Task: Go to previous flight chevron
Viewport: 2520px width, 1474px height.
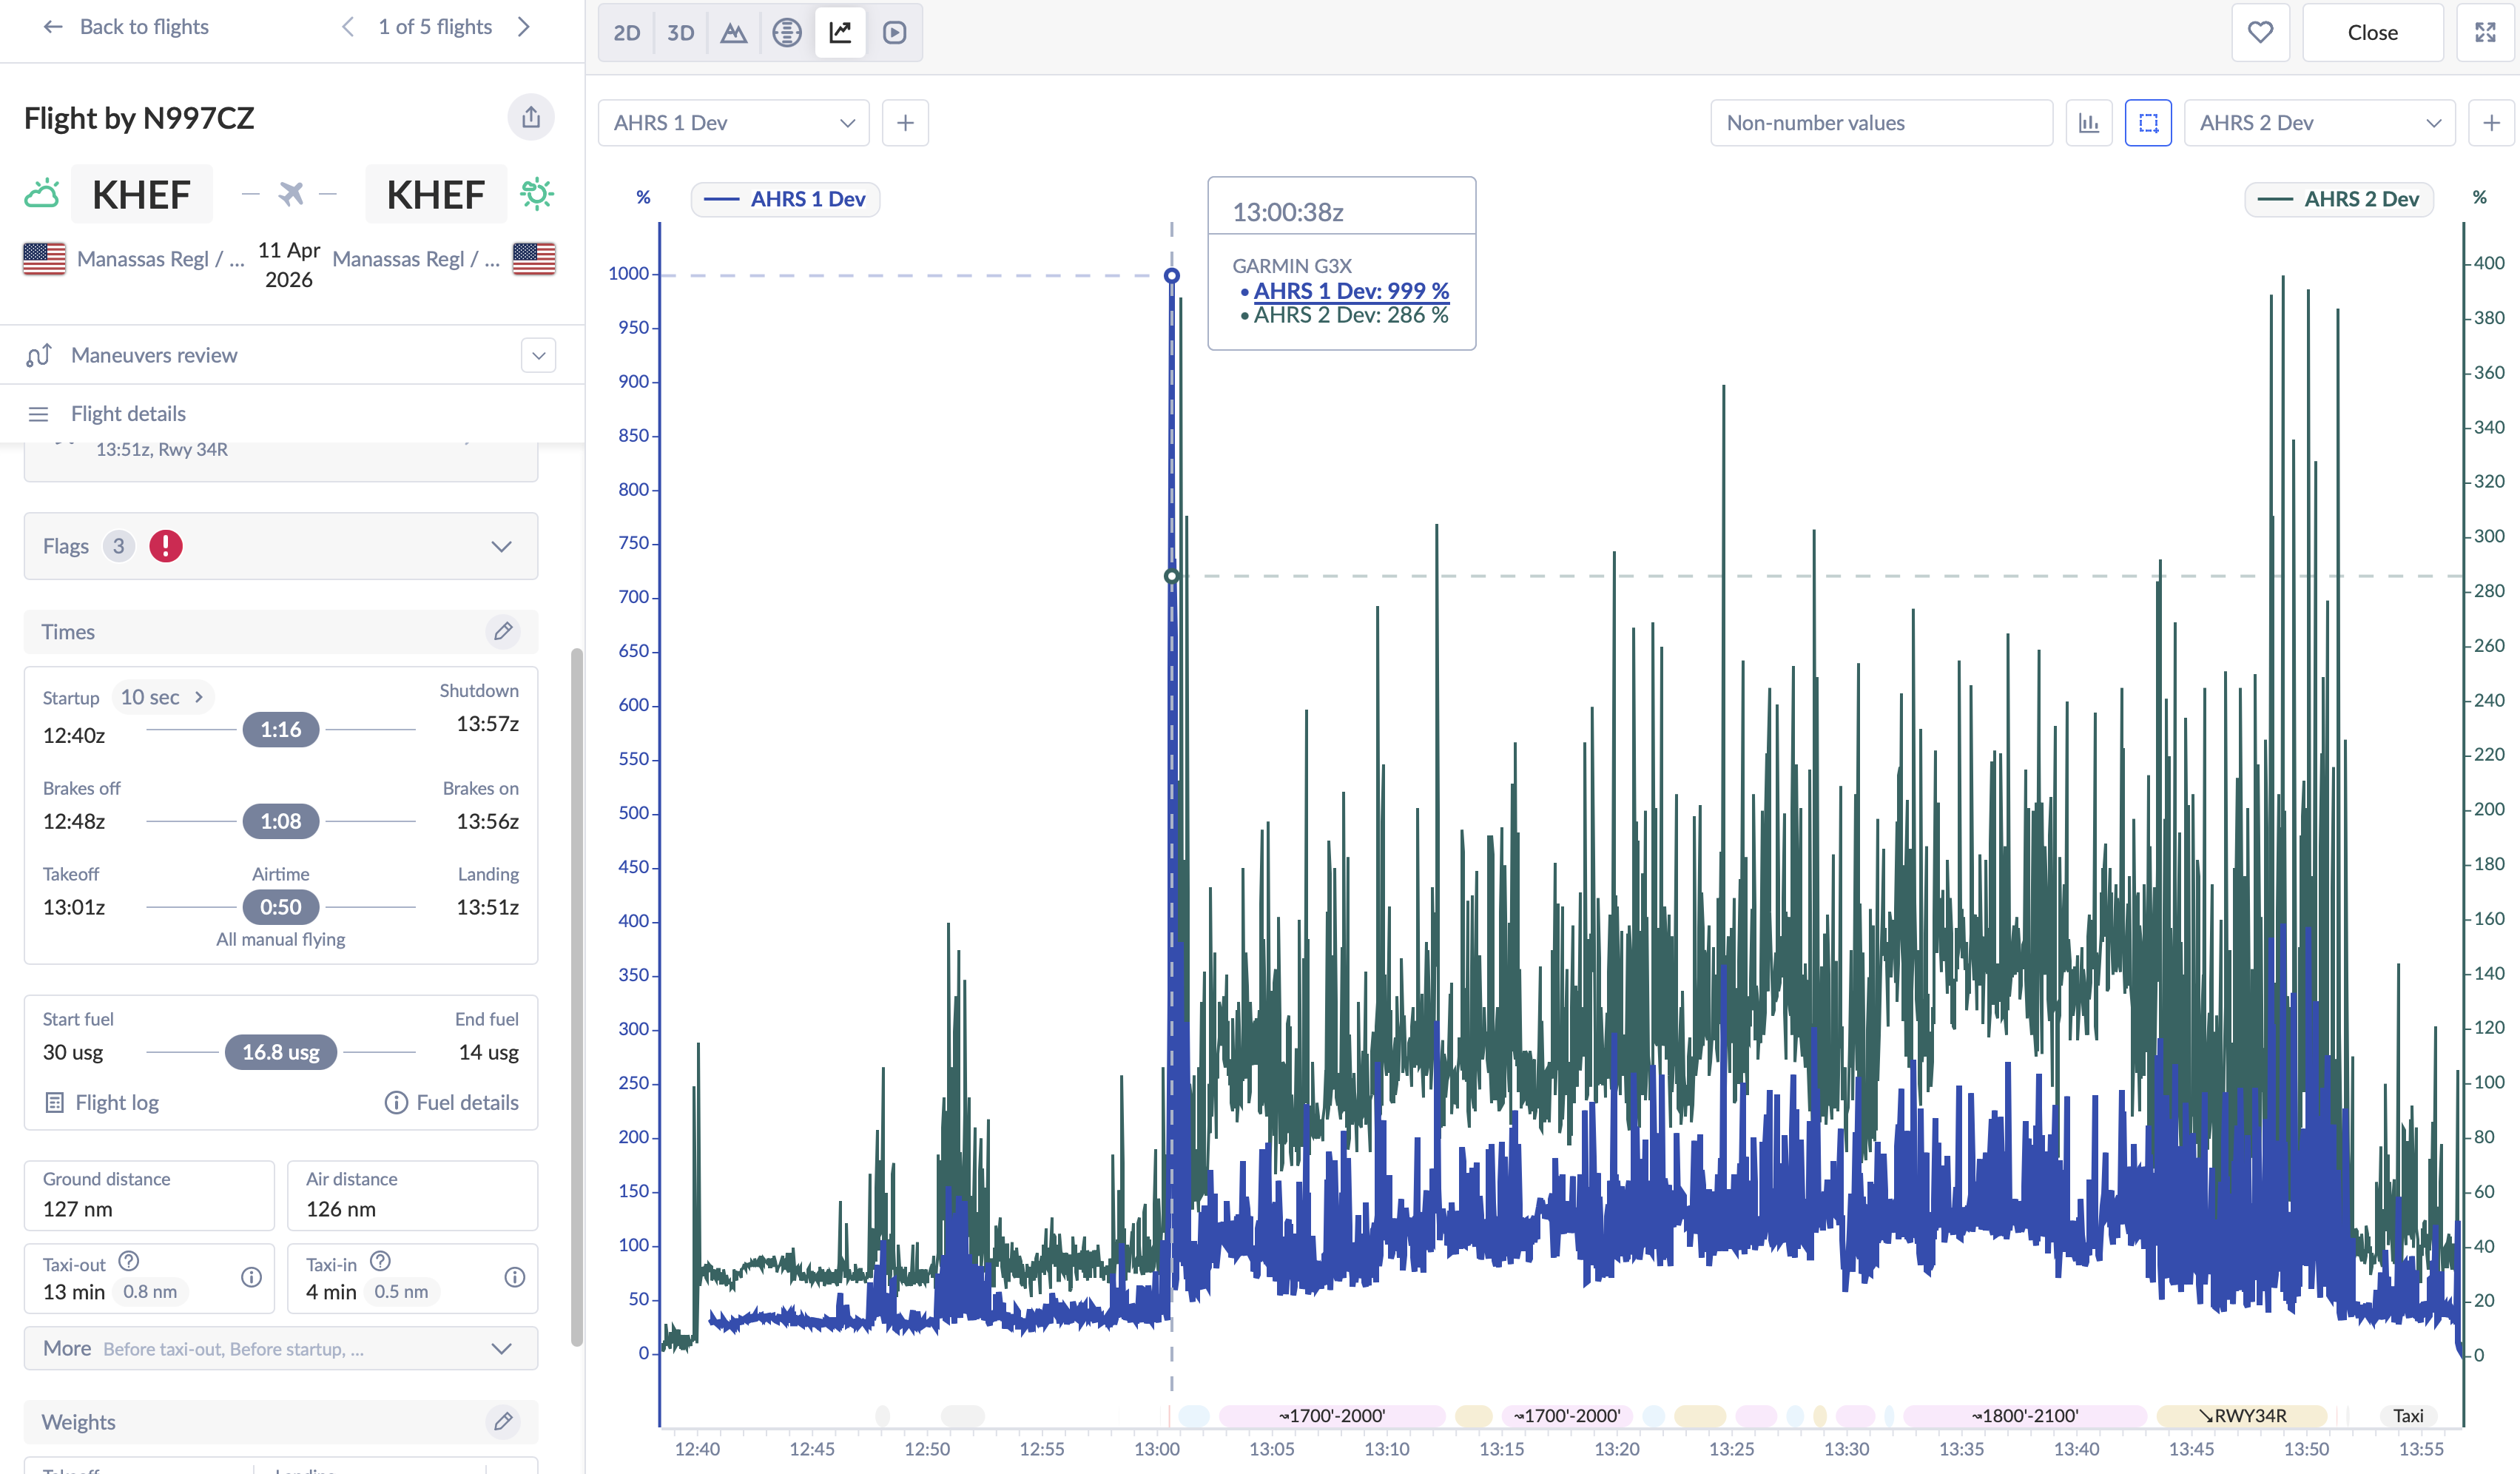Action: point(347,27)
